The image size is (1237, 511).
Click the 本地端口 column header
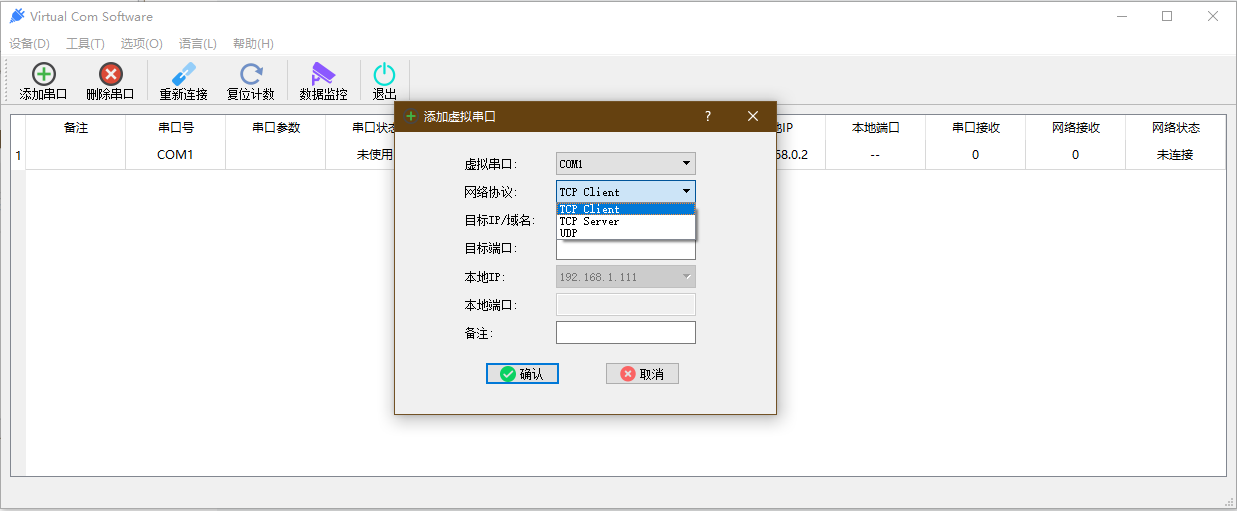876,128
